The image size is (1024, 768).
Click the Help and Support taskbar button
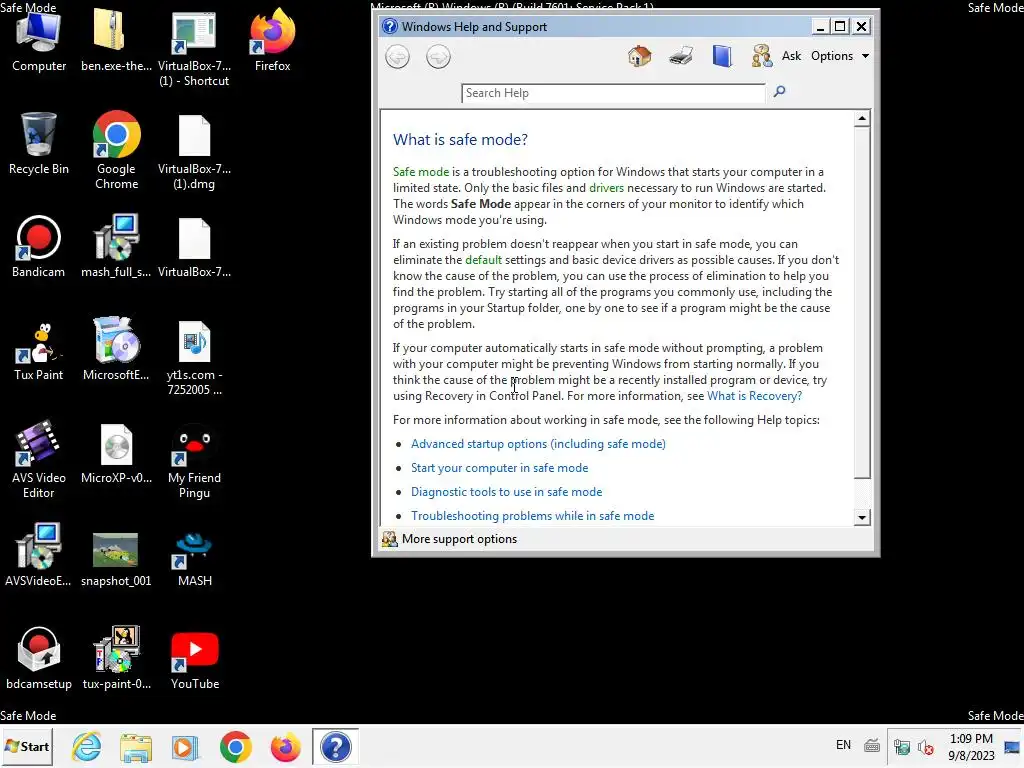[x=335, y=746]
